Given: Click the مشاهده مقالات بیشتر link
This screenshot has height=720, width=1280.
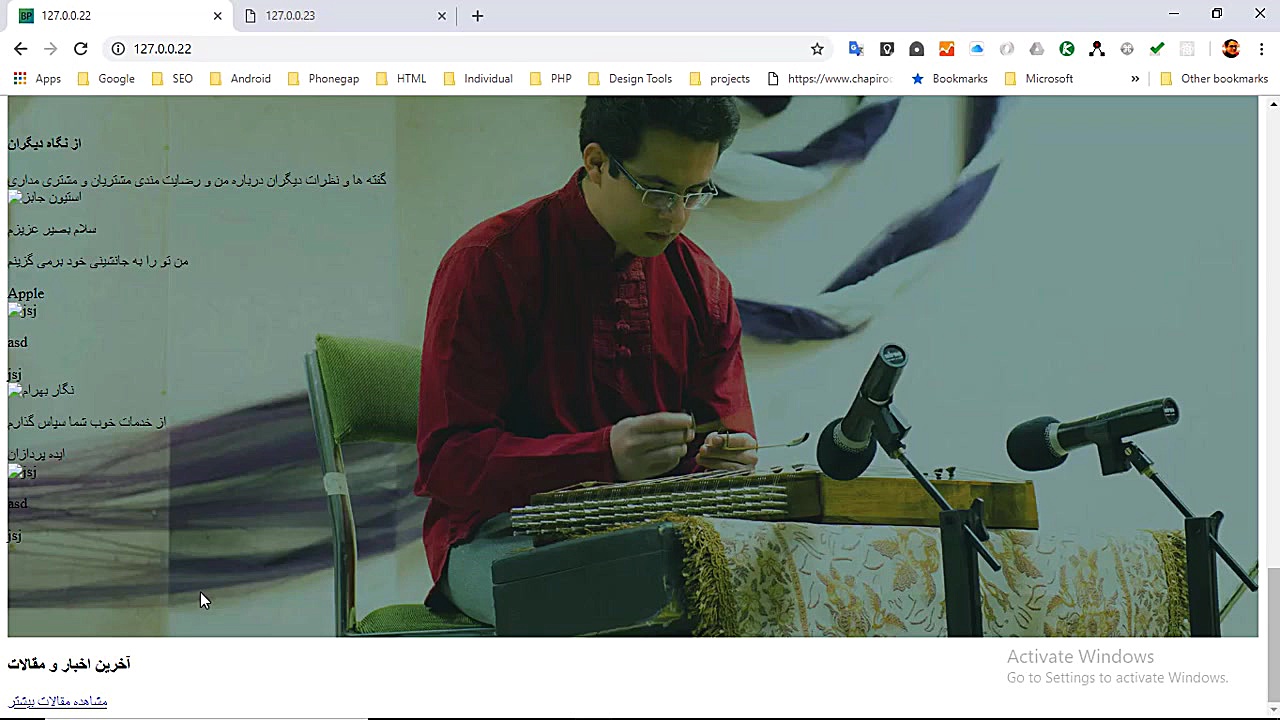Looking at the screenshot, I should pyautogui.click(x=57, y=701).
